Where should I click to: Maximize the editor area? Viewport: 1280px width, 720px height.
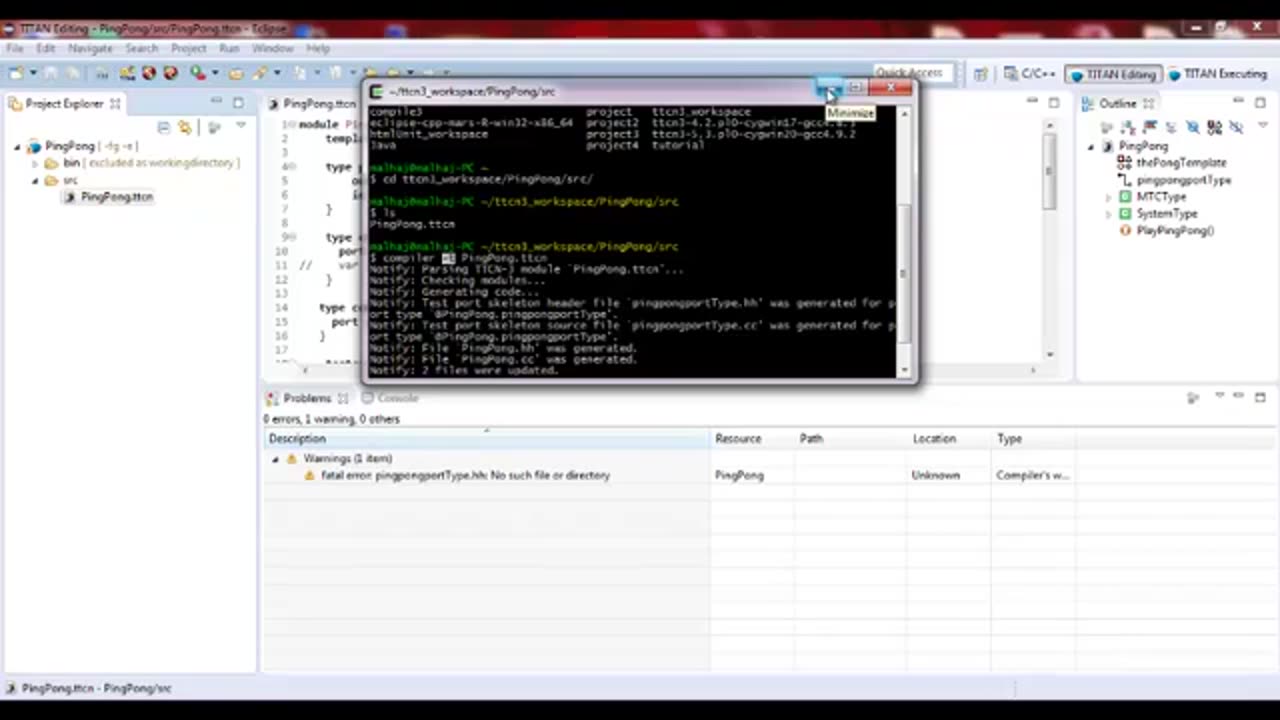point(1053,102)
